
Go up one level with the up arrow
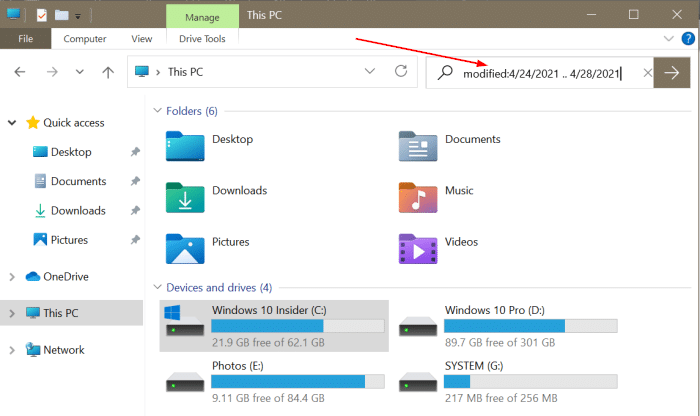[x=108, y=72]
